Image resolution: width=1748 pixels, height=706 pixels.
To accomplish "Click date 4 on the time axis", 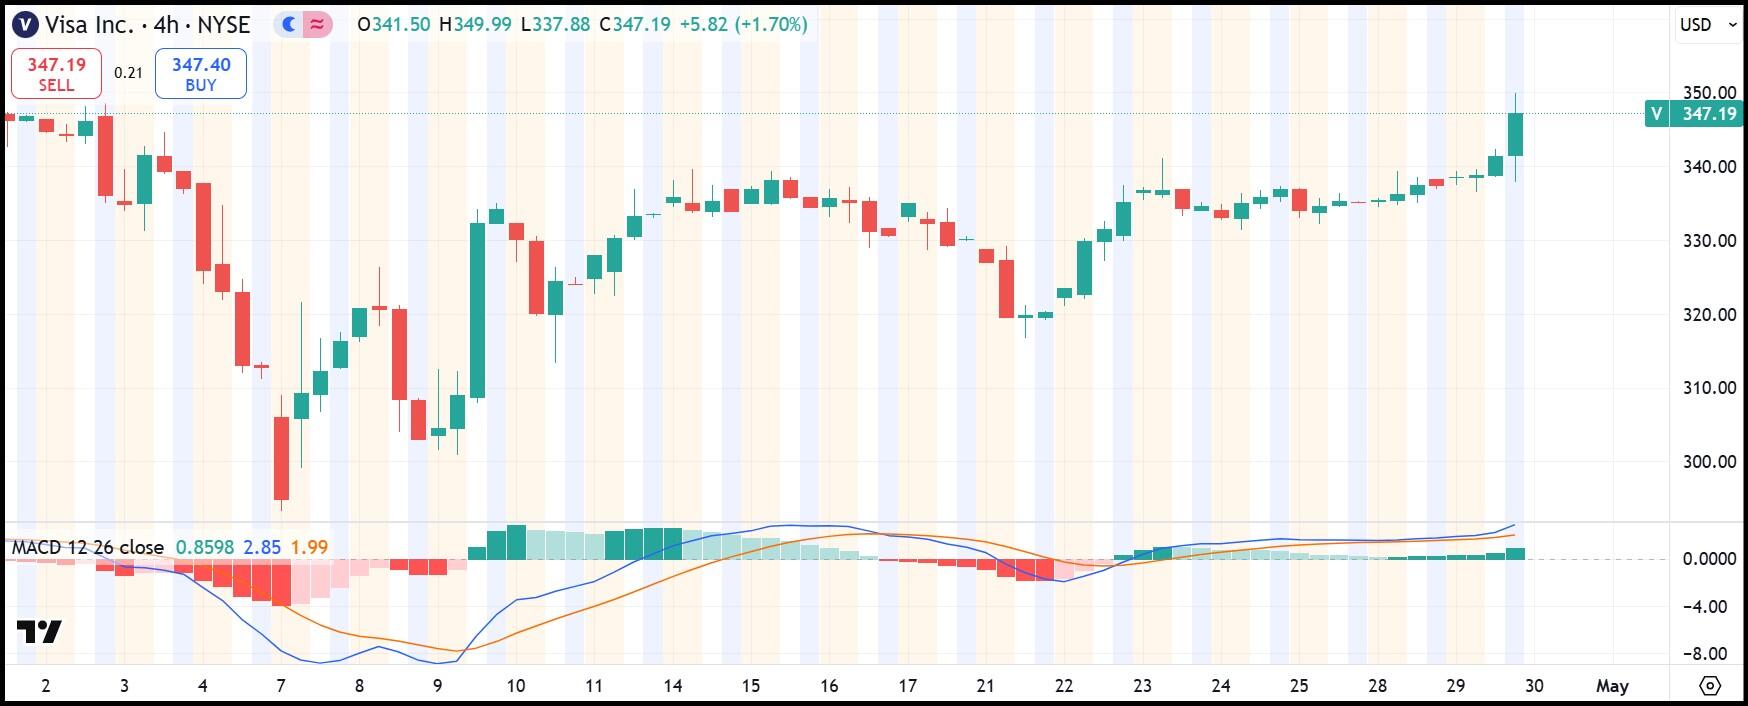I will pos(203,686).
